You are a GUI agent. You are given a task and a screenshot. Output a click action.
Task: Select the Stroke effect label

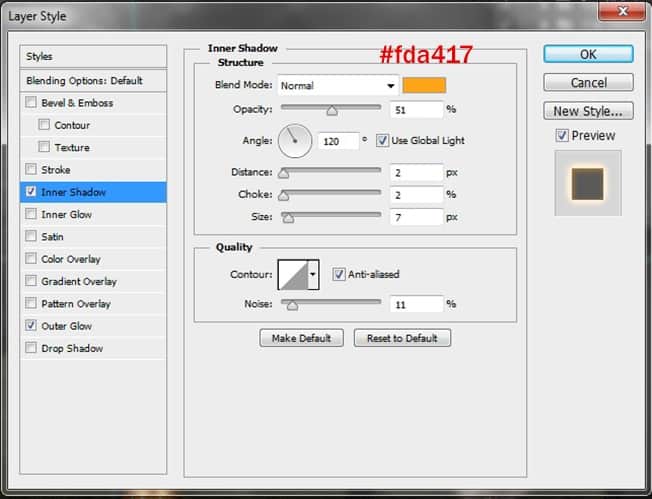[56, 170]
